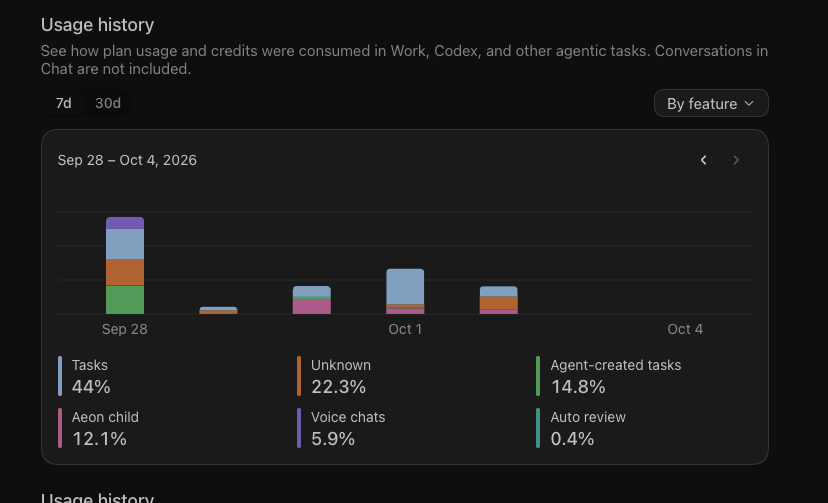
Task: Click the Voice chats 5.9% legend entry
Action: 342,428
